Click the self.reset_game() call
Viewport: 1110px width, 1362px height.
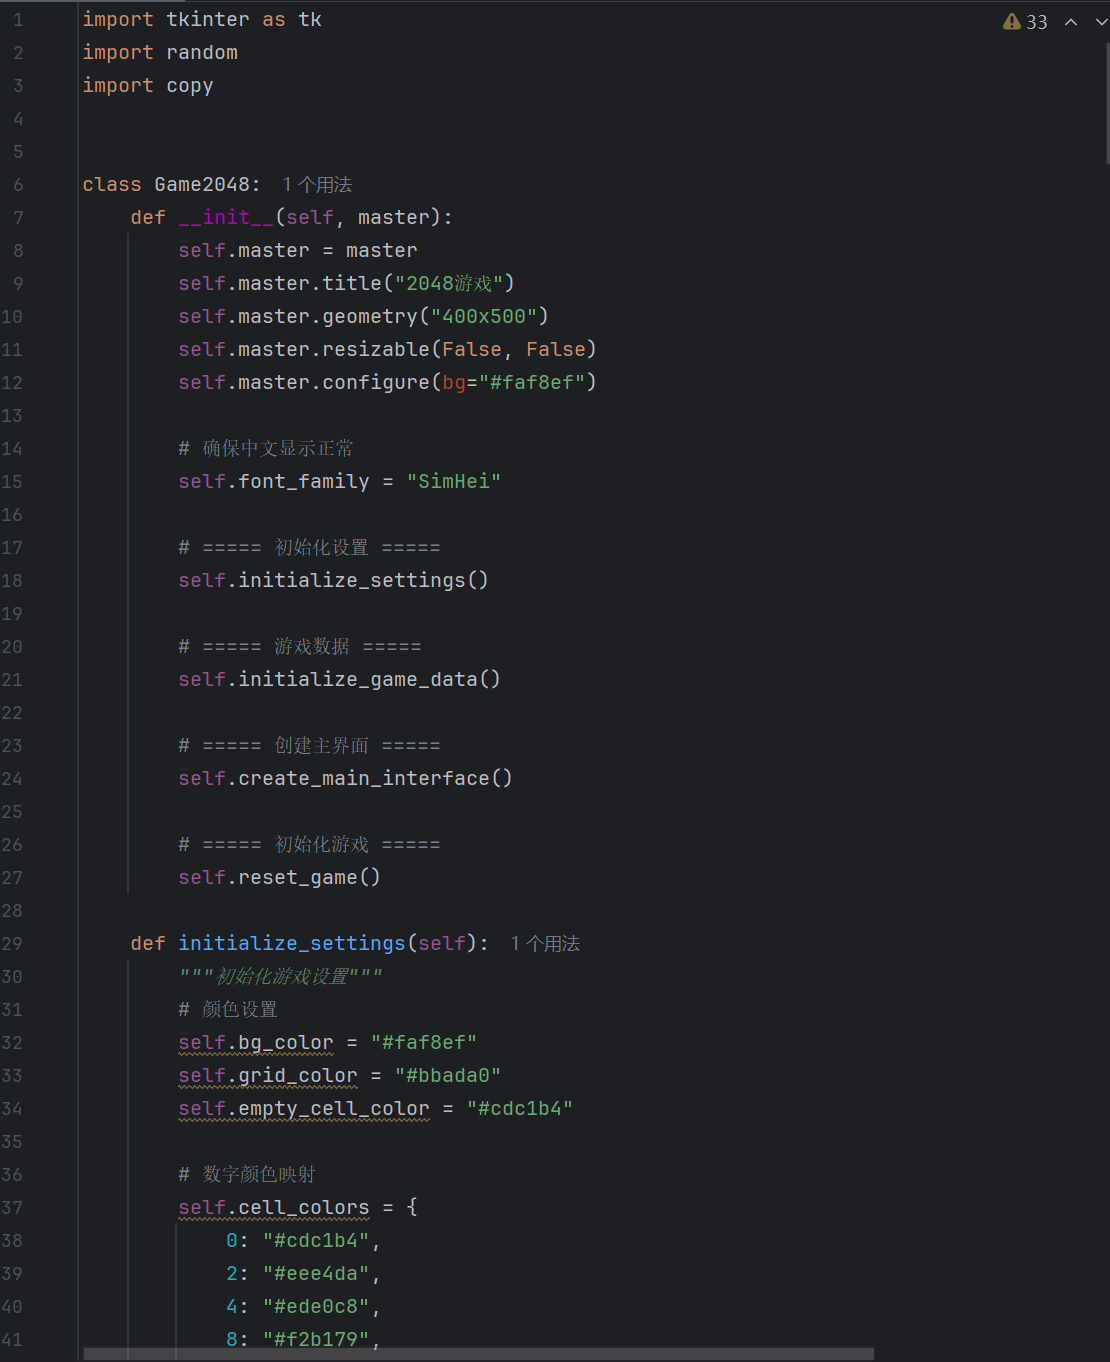point(279,878)
